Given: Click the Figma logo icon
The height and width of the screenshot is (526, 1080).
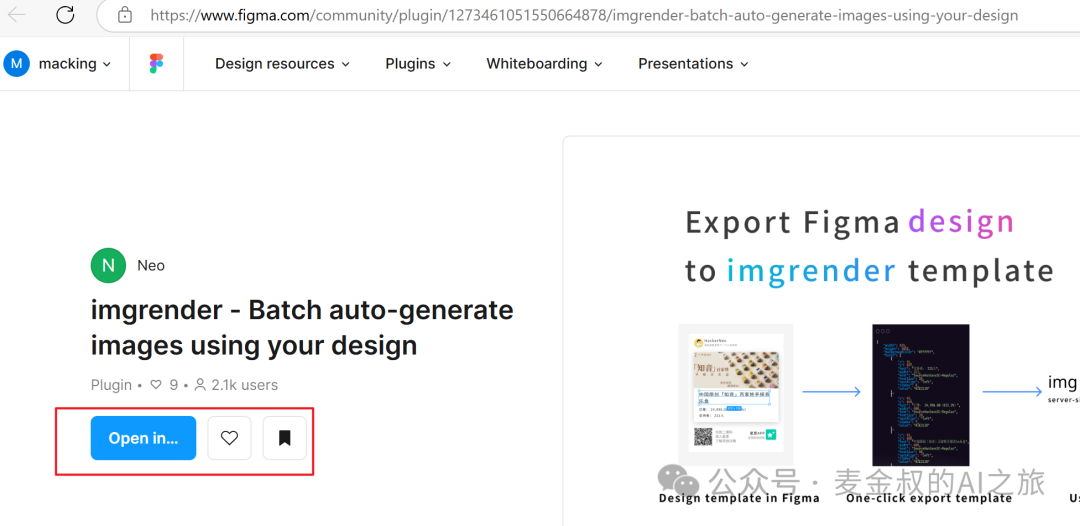Looking at the screenshot, I should pos(156,64).
